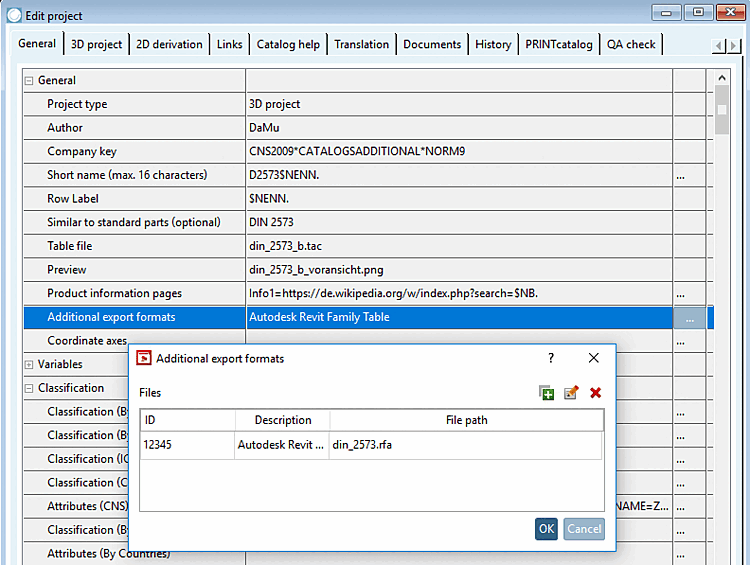Click the File path column header

(x=466, y=420)
